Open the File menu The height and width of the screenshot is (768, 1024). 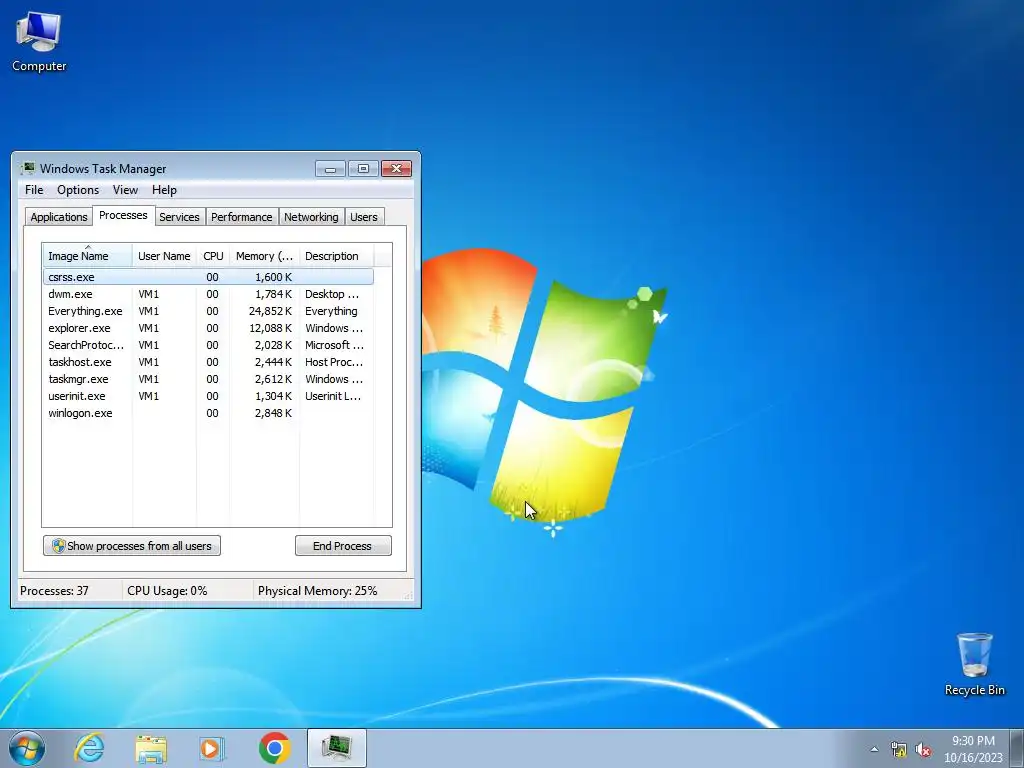(34, 190)
